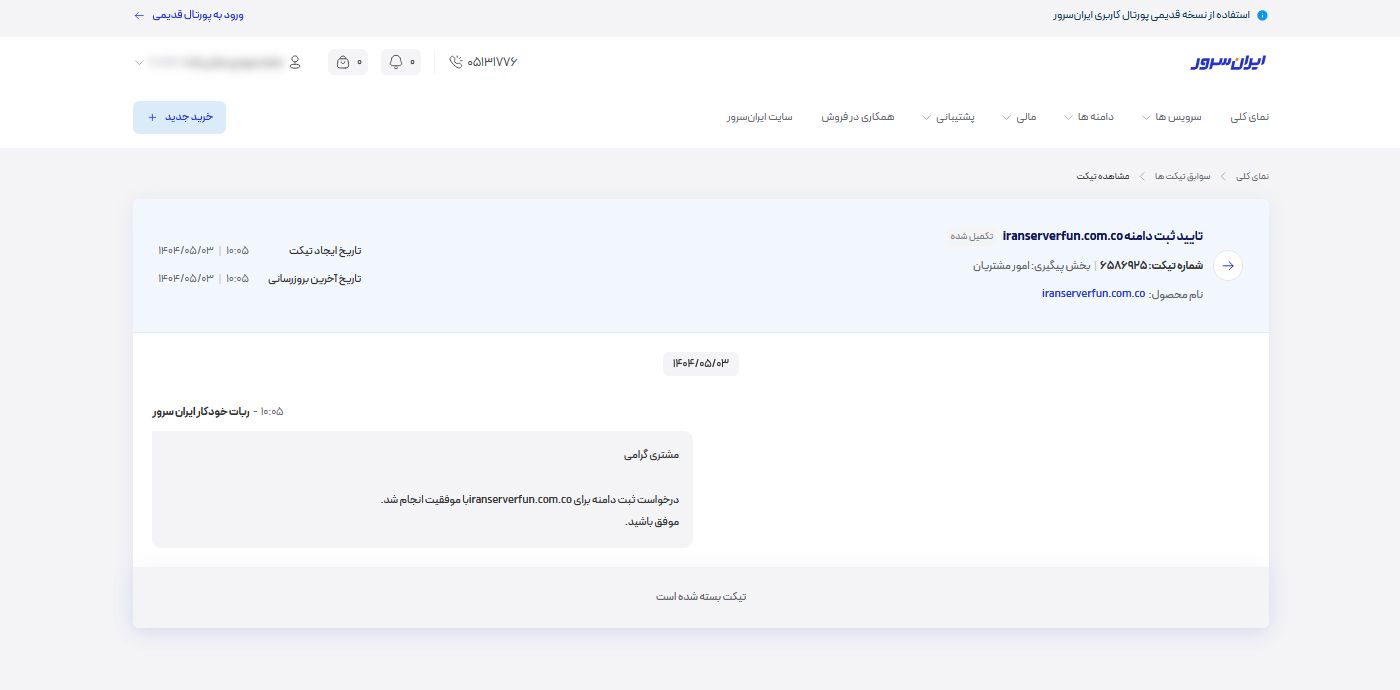Select نمای کلی in the navigation bar
The width and height of the screenshot is (1400, 690).
coord(1249,117)
